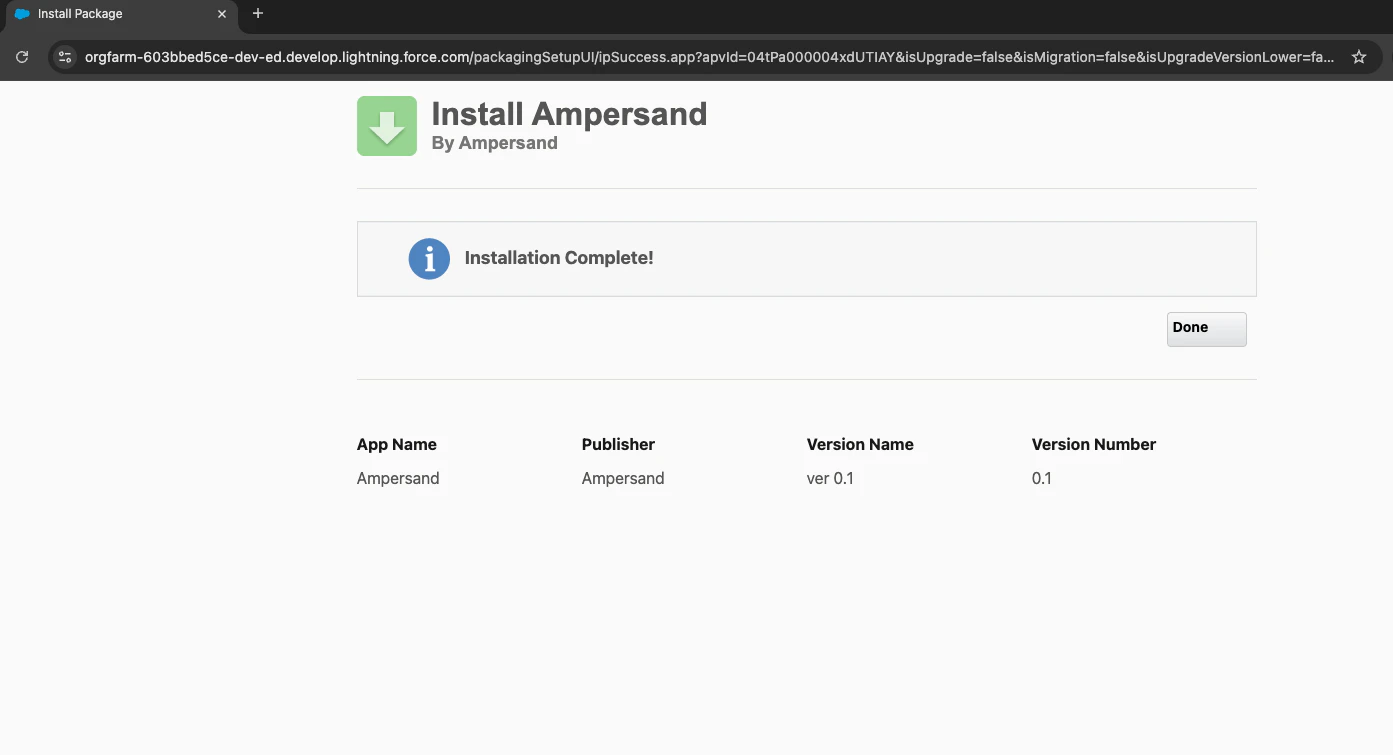The image size is (1393, 755).
Task: Click the Version Number column header
Action: tap(1094, 445)
